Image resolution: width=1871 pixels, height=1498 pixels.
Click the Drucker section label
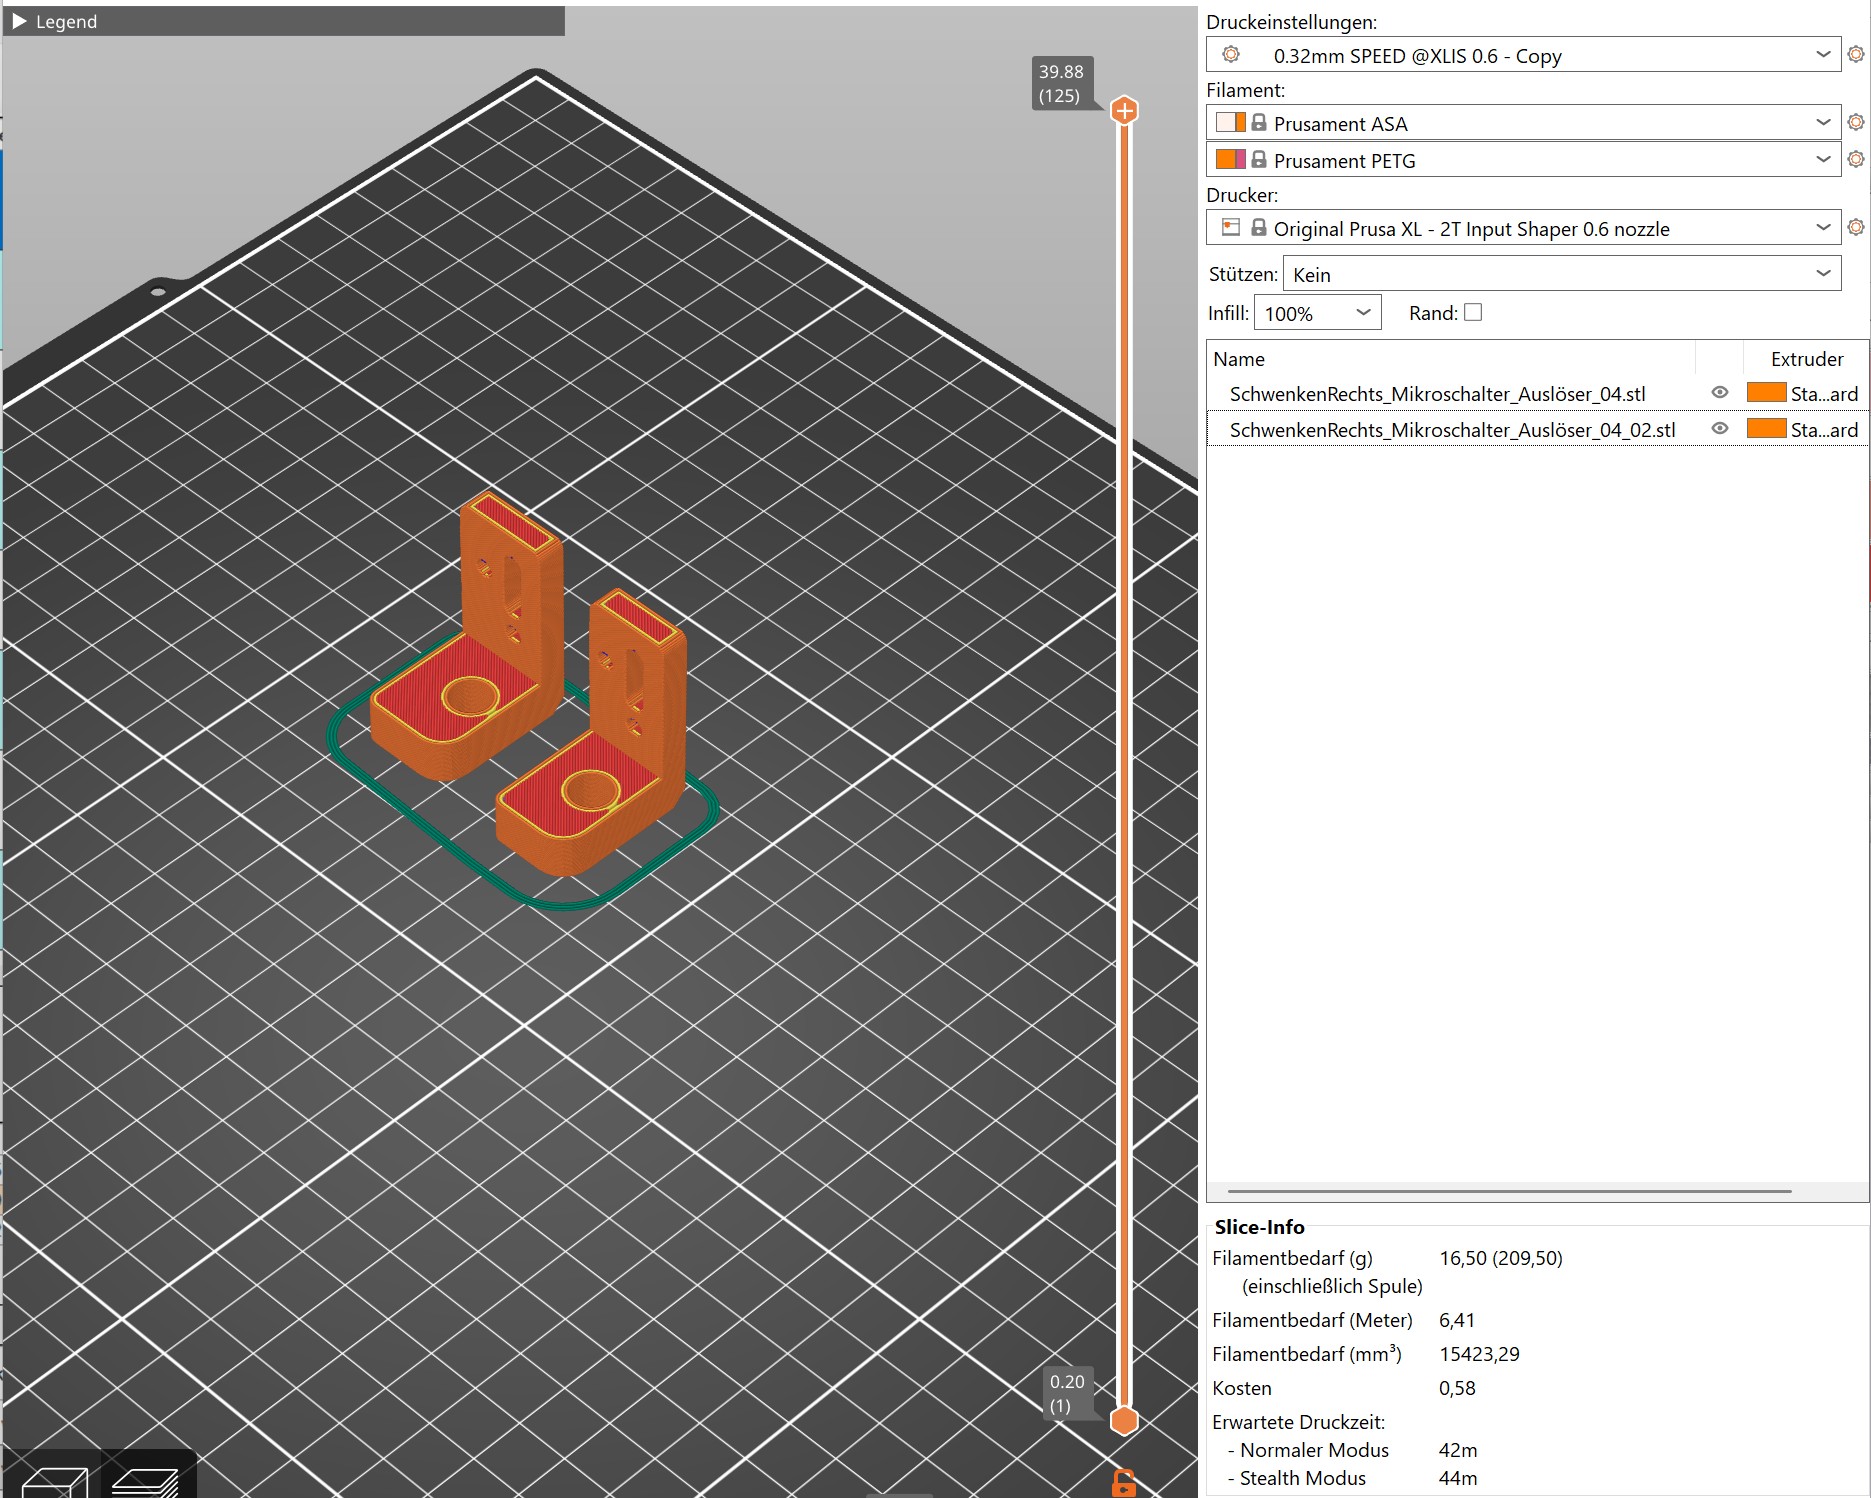(1242, 195)
